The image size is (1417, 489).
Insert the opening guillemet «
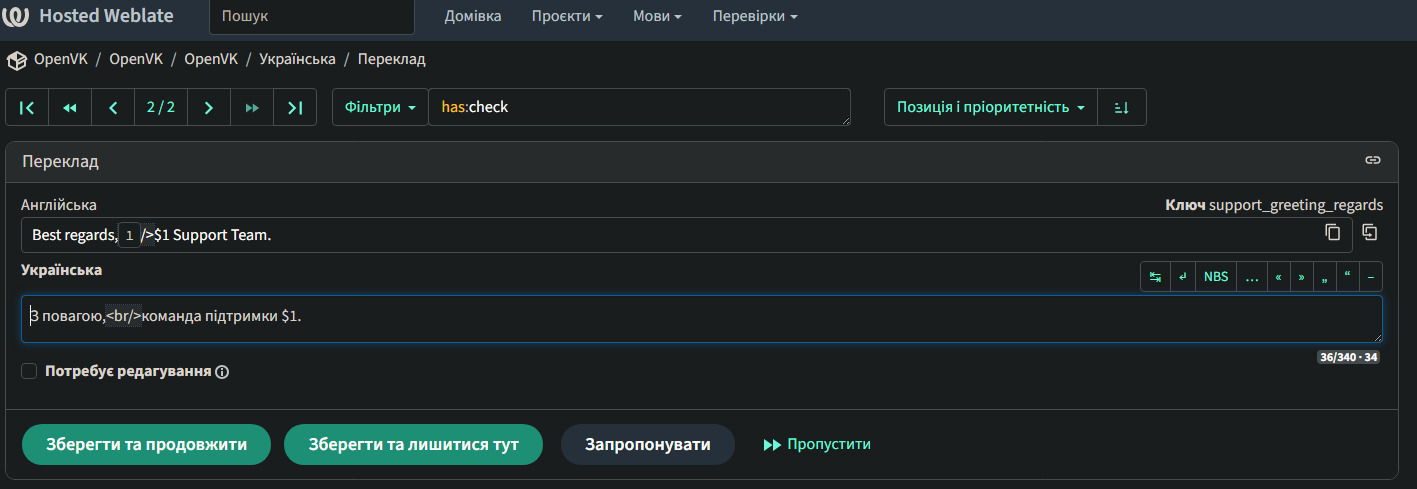[x=1279, y=277]
